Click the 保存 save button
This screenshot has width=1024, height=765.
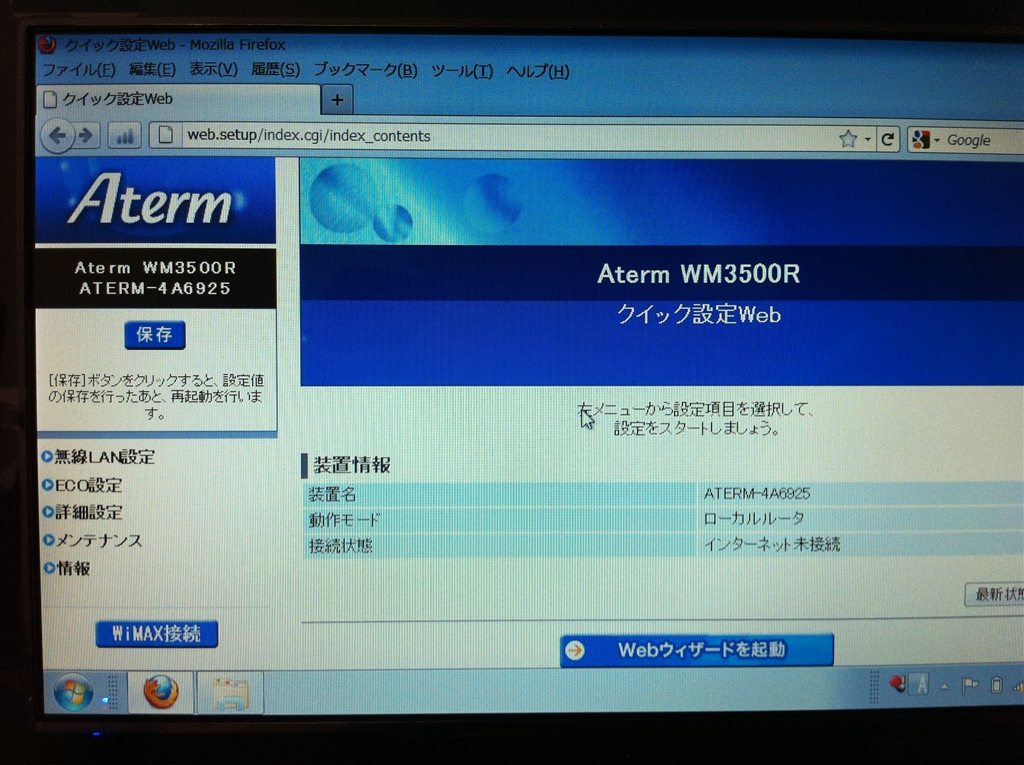(x=155, y=335)
